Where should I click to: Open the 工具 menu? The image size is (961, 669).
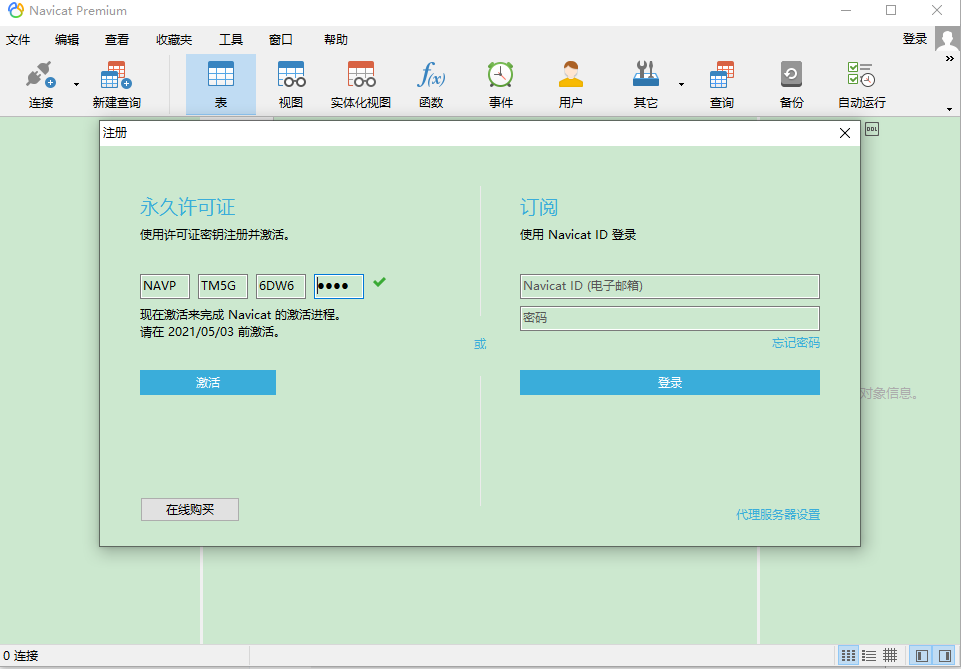coord(231,40)
